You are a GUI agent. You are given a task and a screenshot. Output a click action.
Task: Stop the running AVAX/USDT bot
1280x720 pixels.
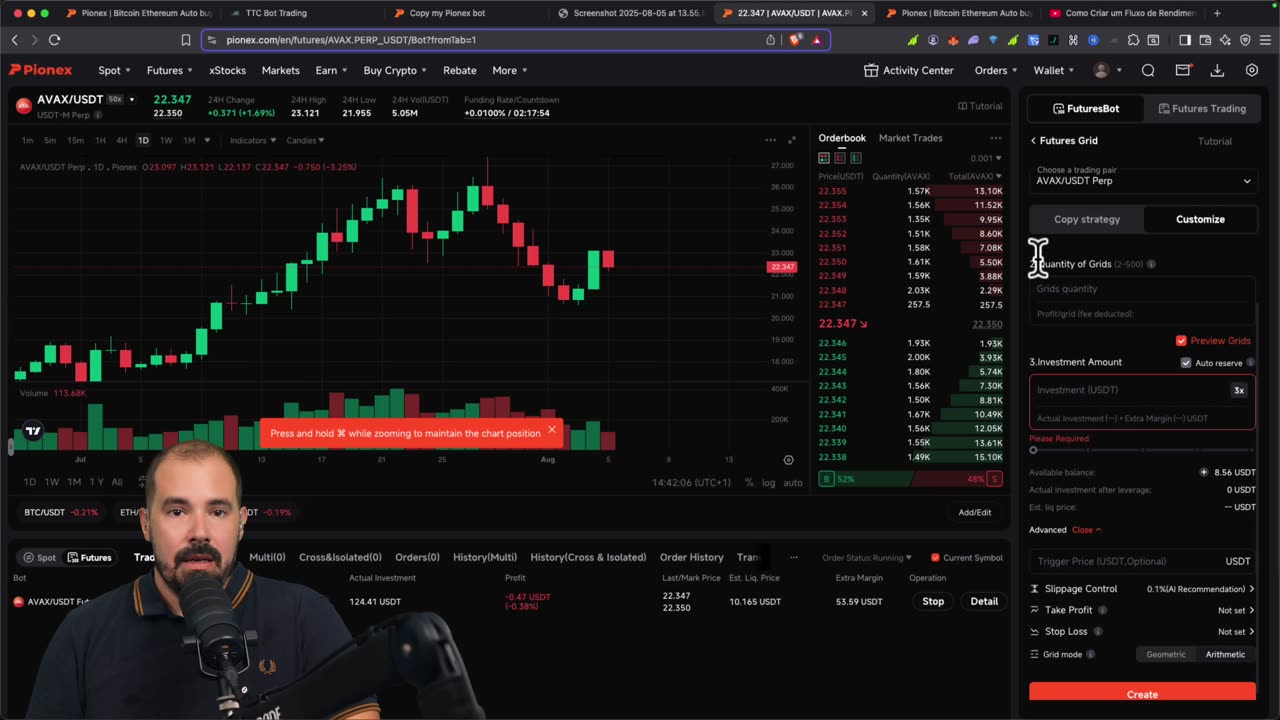933,601
